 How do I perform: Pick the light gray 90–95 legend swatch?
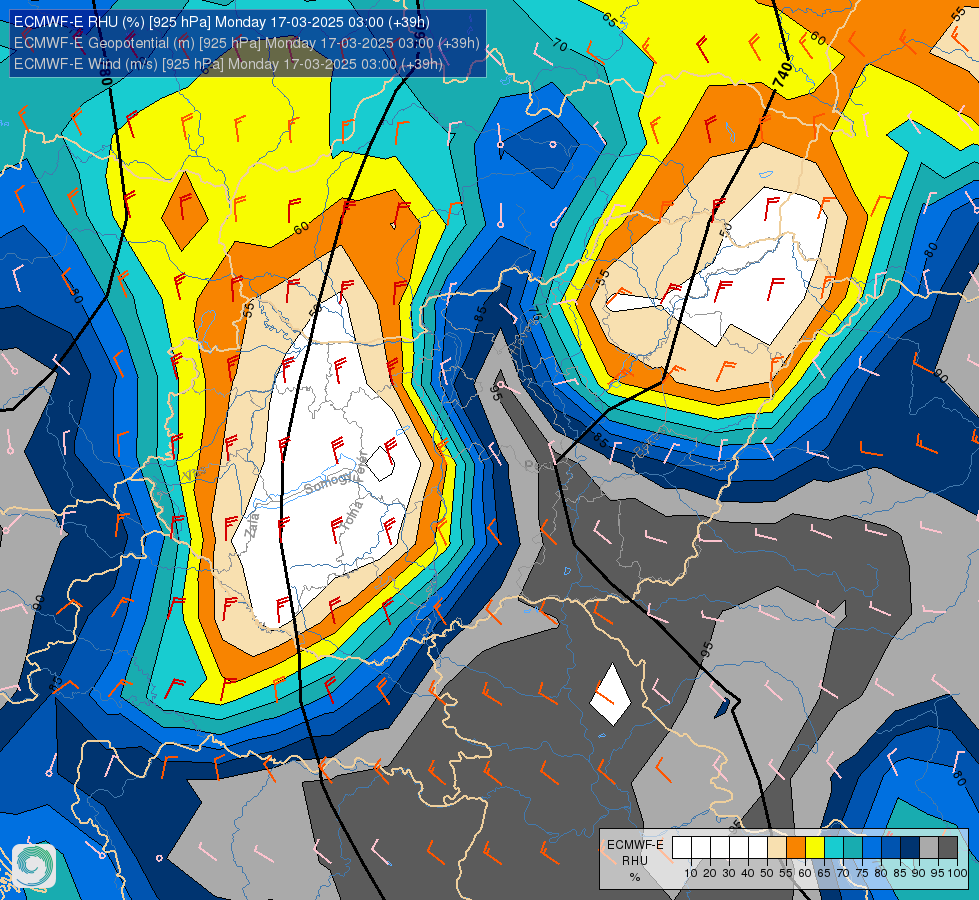(928, 848)
